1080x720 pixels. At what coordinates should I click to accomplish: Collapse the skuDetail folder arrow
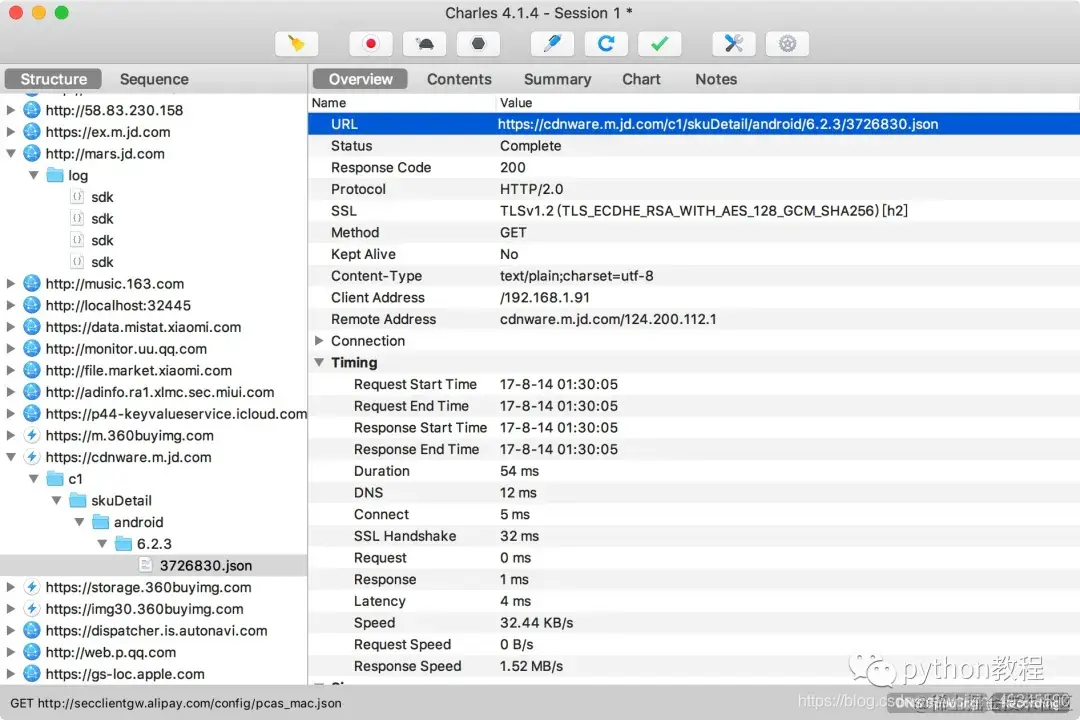click(56, 500)
